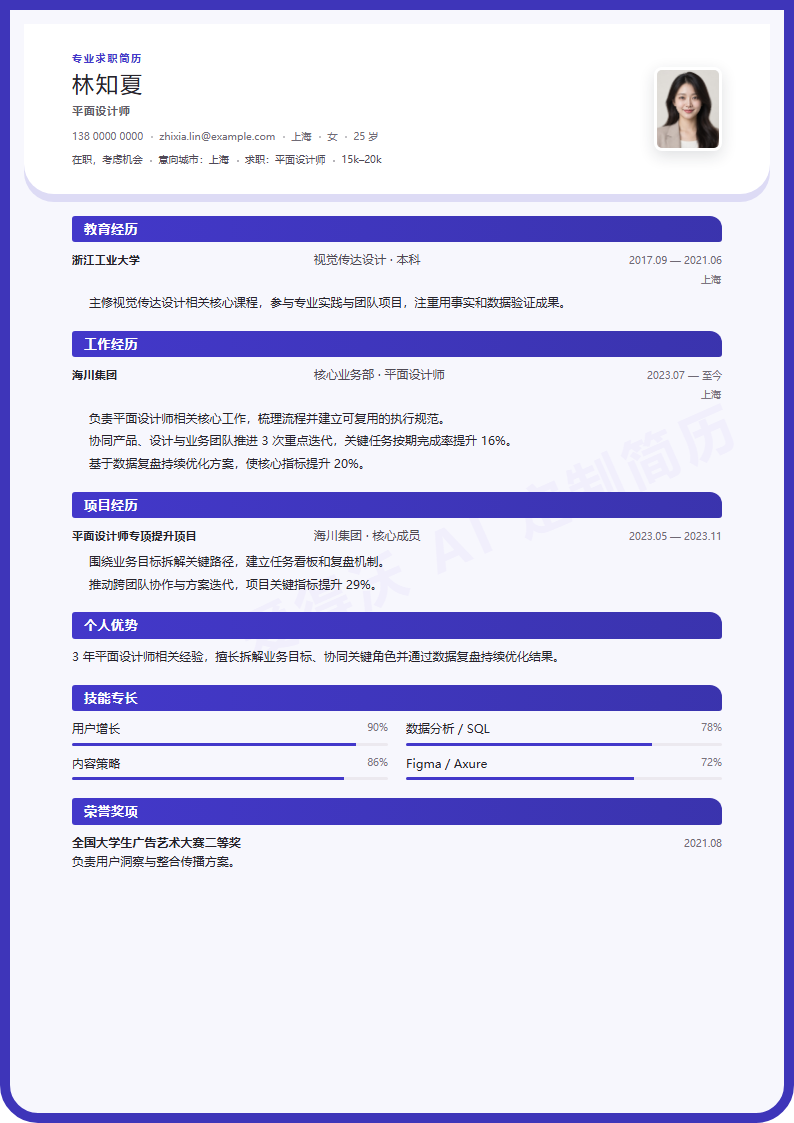The width and height of the screenshot is (794, 1123).
Task: Click the 核心业务部 · 平面设计师 text
Action: click(379, 375)
